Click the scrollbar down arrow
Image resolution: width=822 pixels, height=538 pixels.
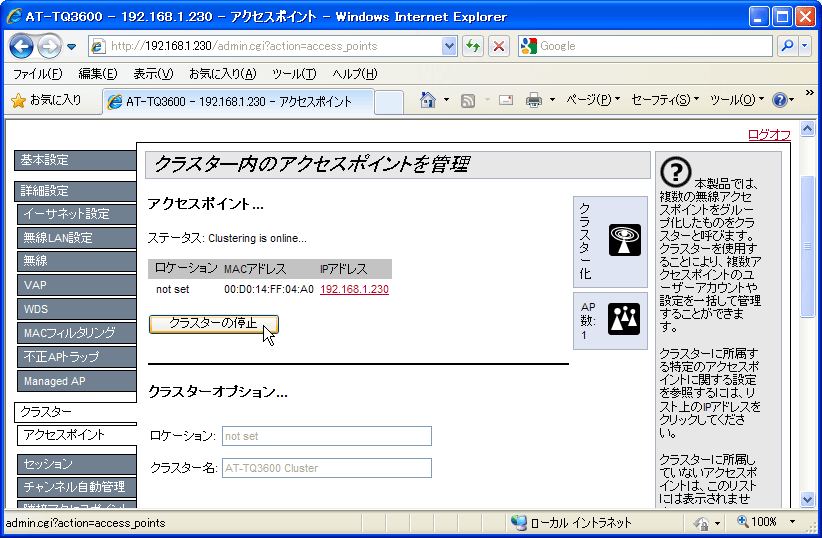[807, 499]
